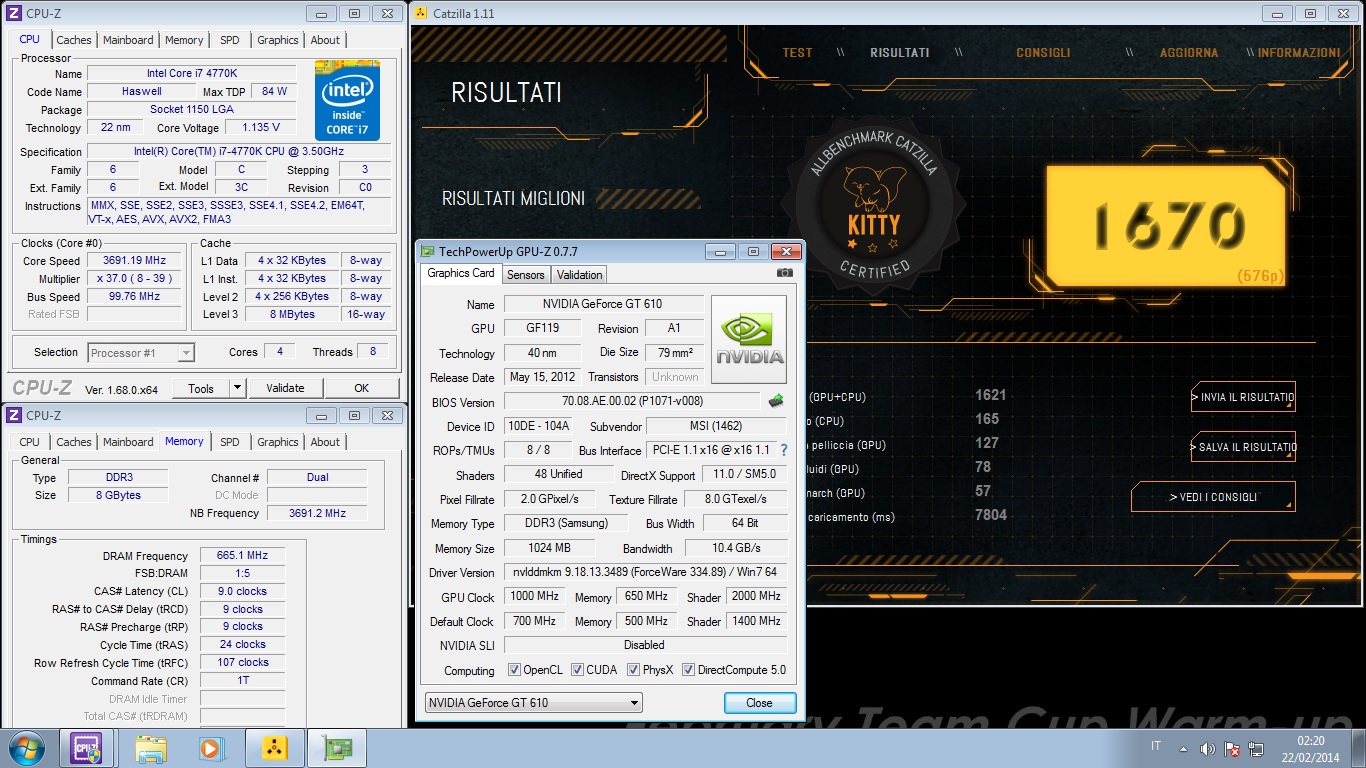
Task: Click the Core Speed value 3691.19 MHz
Action: pos(134,261)
